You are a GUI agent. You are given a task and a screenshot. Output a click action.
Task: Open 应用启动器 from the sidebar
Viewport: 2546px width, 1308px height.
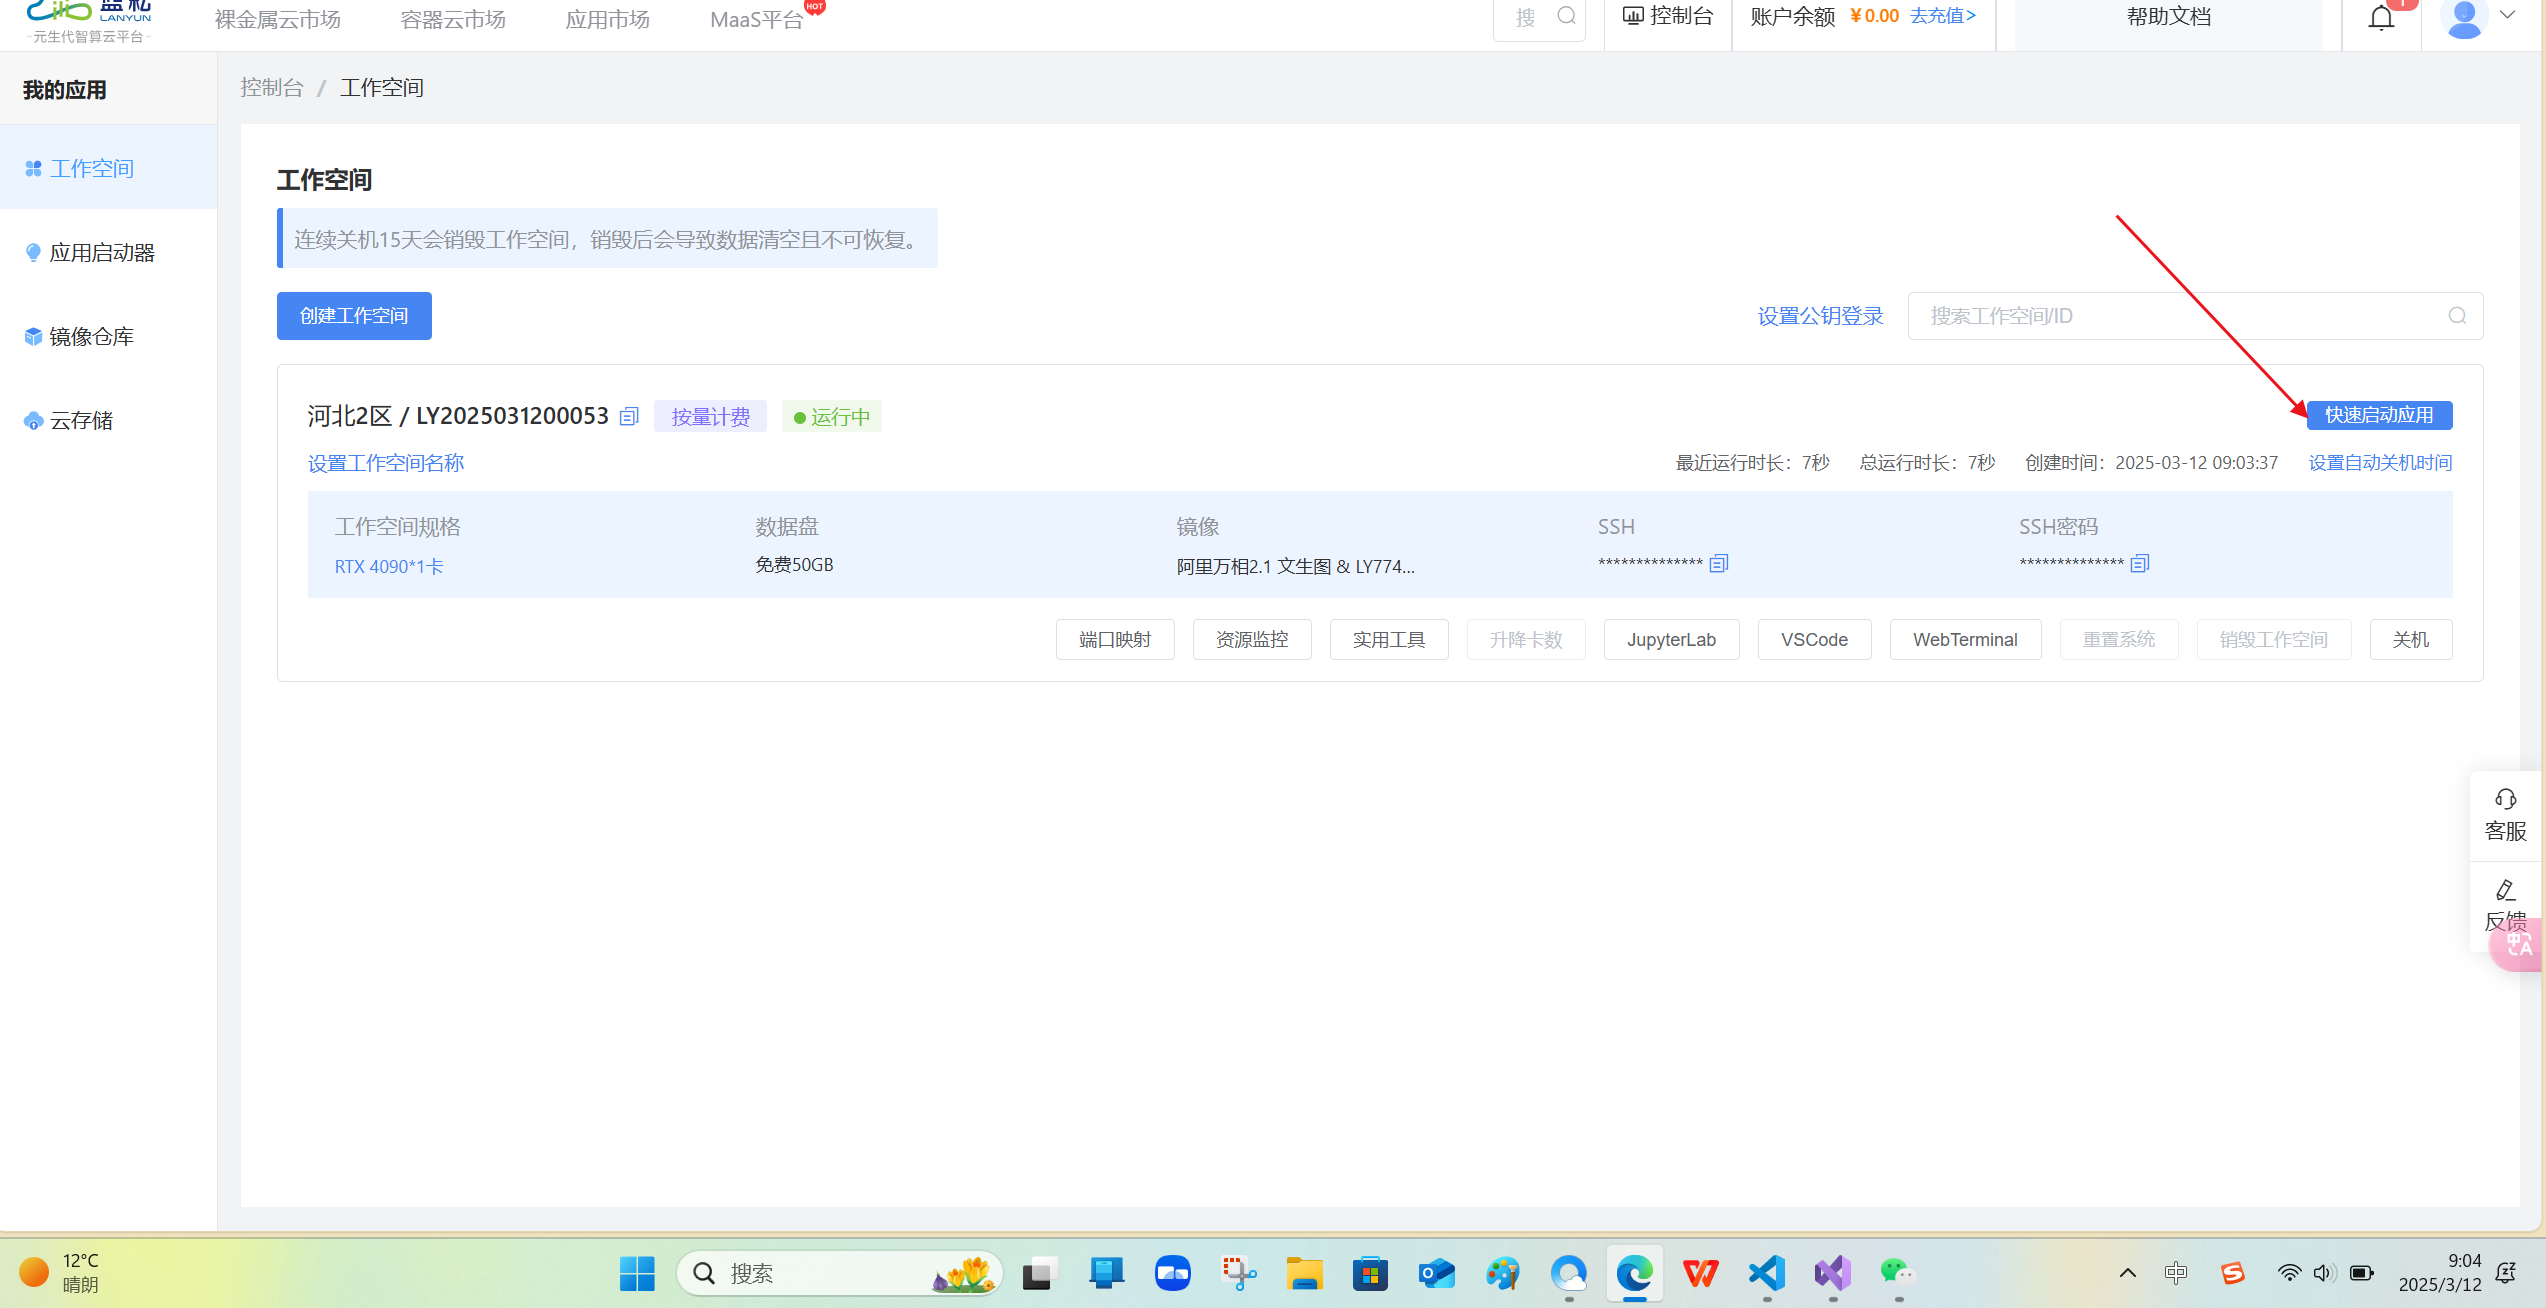103,252
